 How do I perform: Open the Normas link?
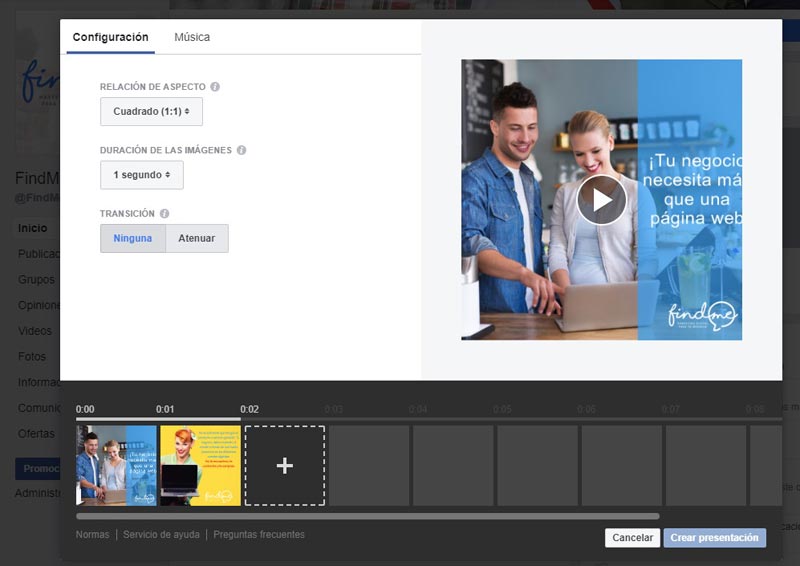click(x=92, y=534)
